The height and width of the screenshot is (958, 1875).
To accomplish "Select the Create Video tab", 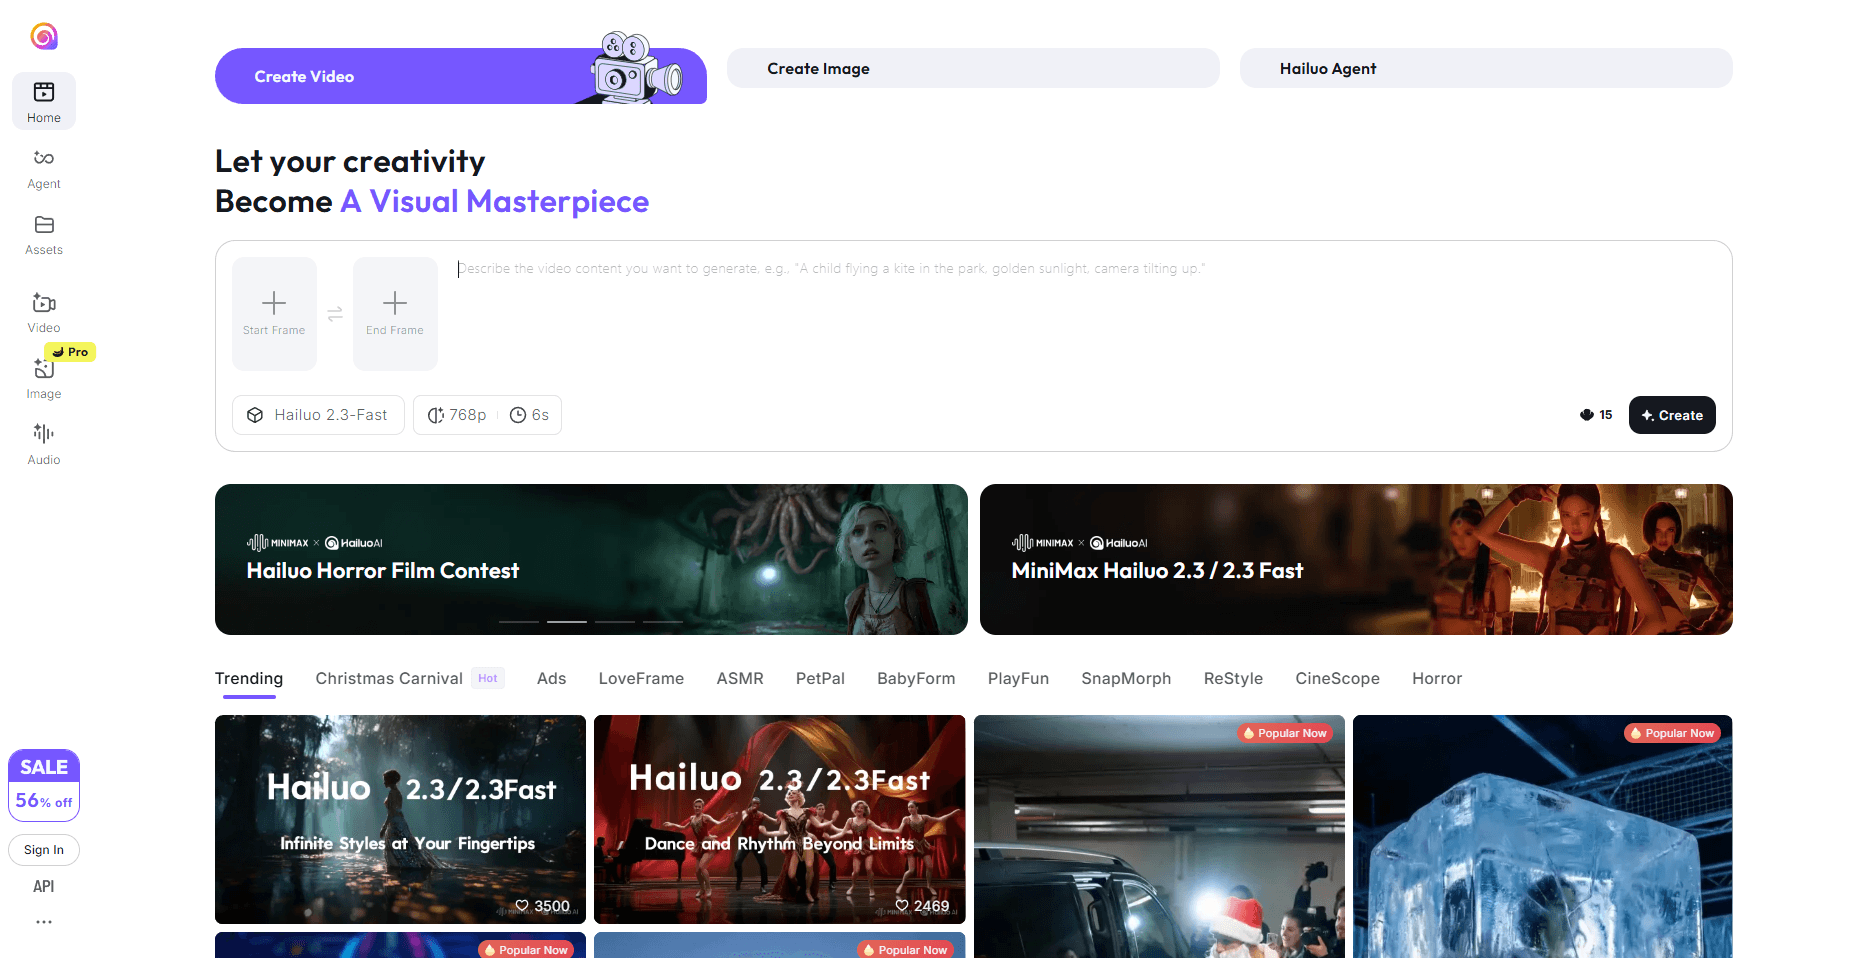I will [x=461, y=76].
